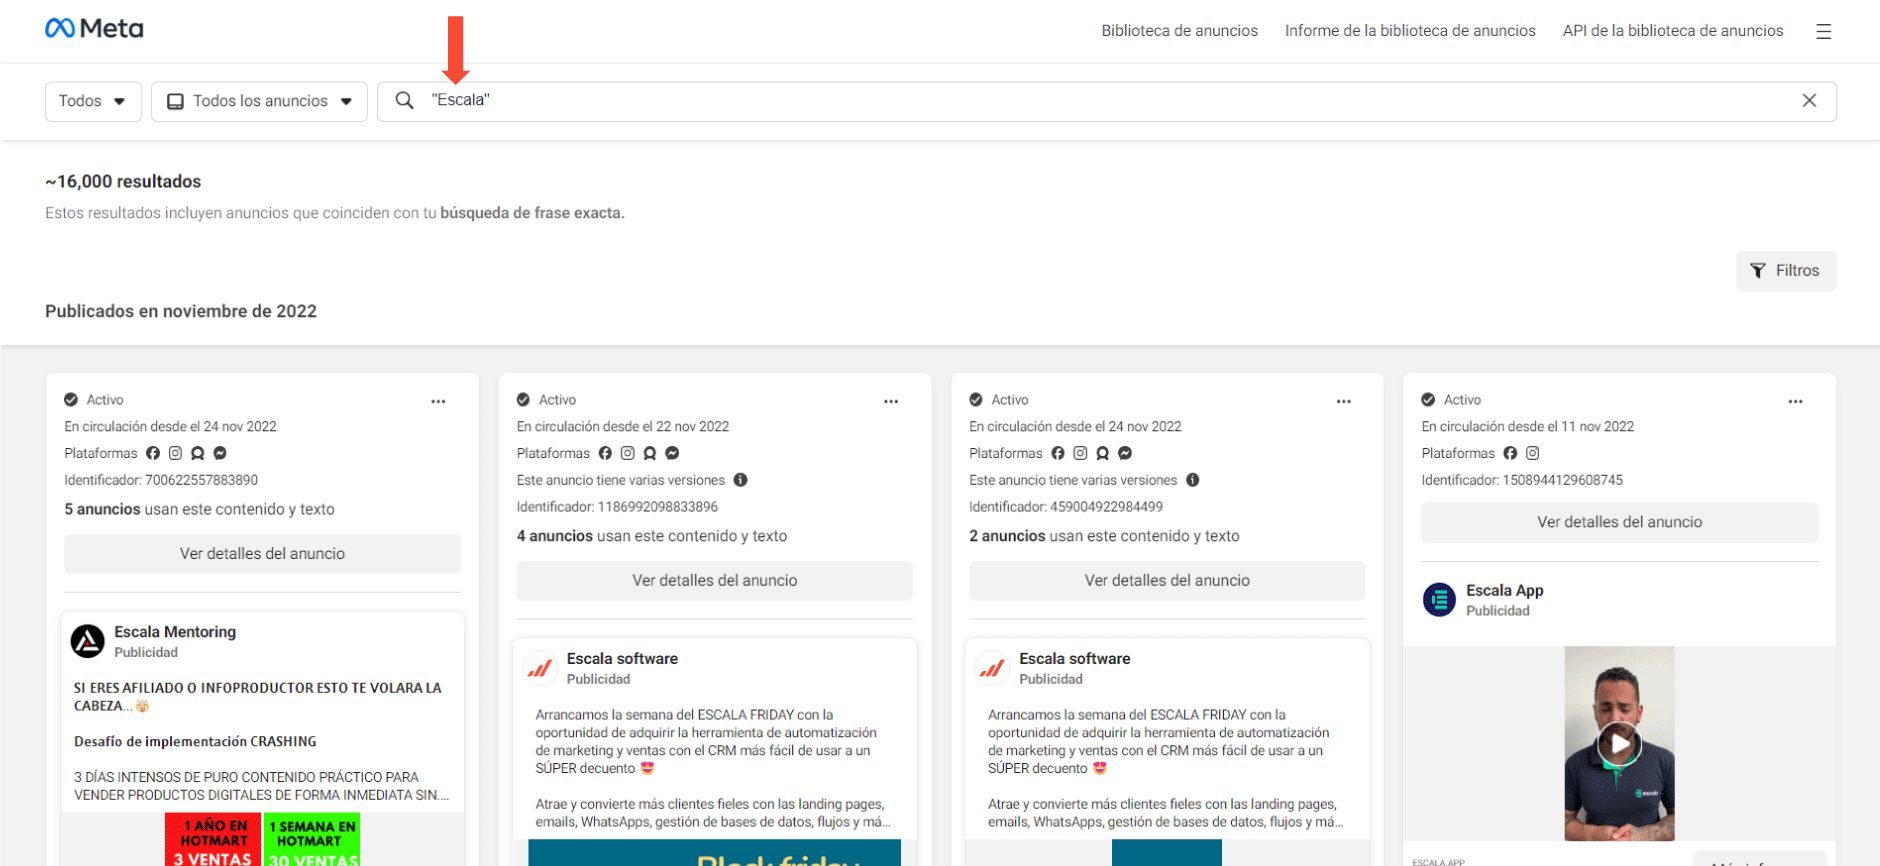1880x866 pixels.
Task: Click "Publicados en noviembre de 2022" heading
Action: tap(181, 312)
